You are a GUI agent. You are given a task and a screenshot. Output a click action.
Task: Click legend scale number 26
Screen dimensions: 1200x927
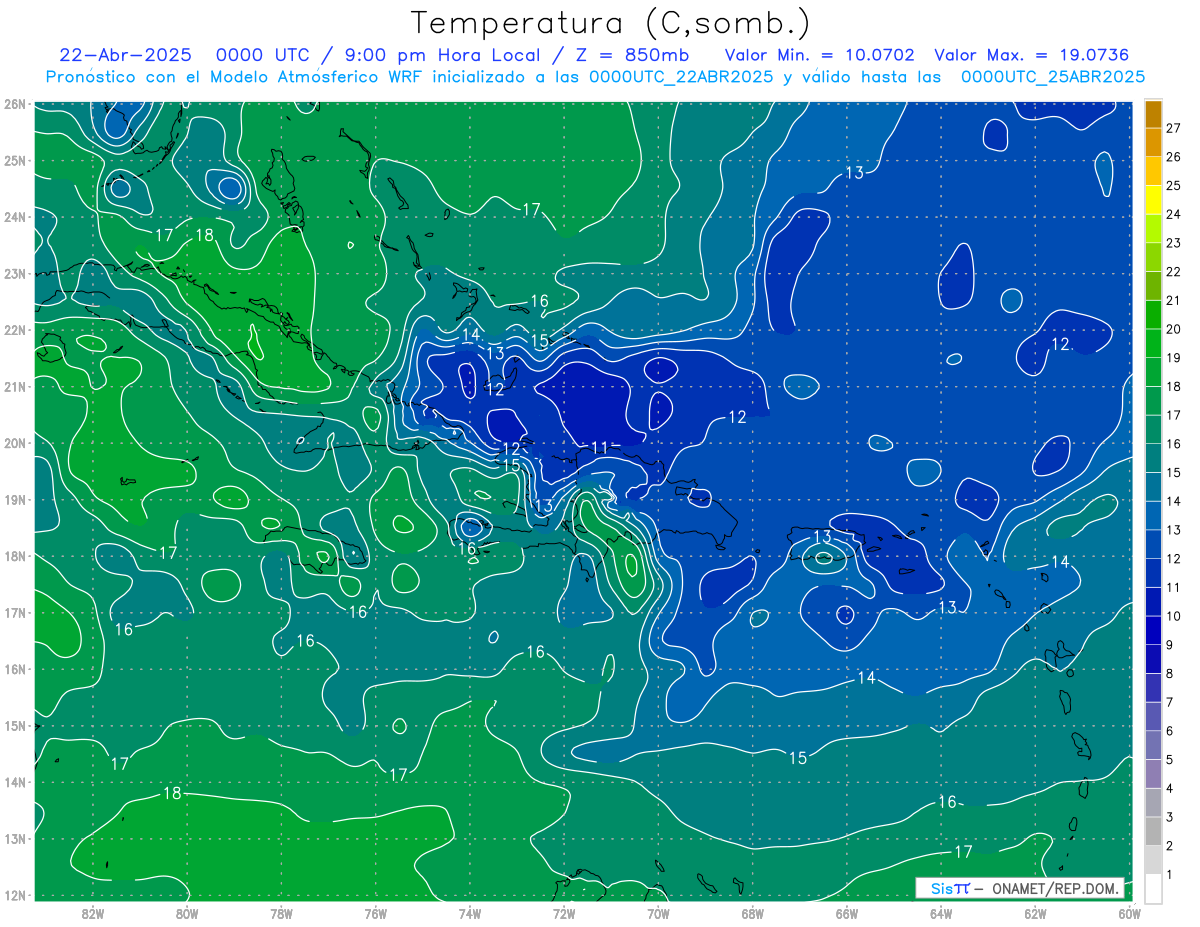(1174, 157)
